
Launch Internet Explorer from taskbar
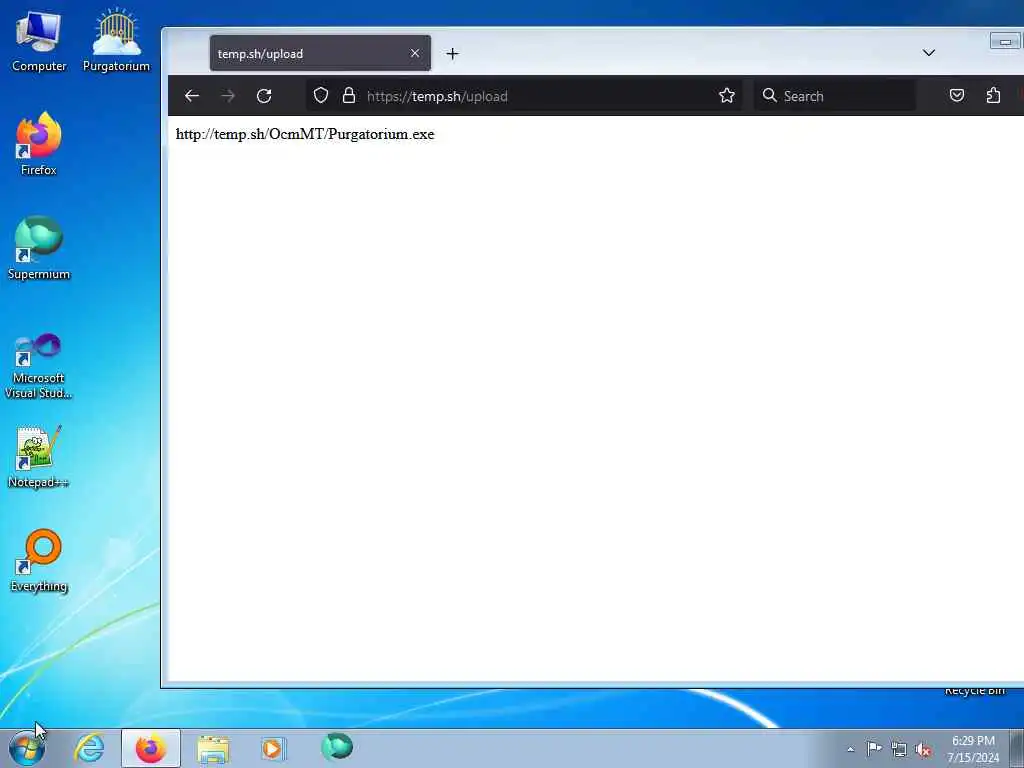point(89,748)
